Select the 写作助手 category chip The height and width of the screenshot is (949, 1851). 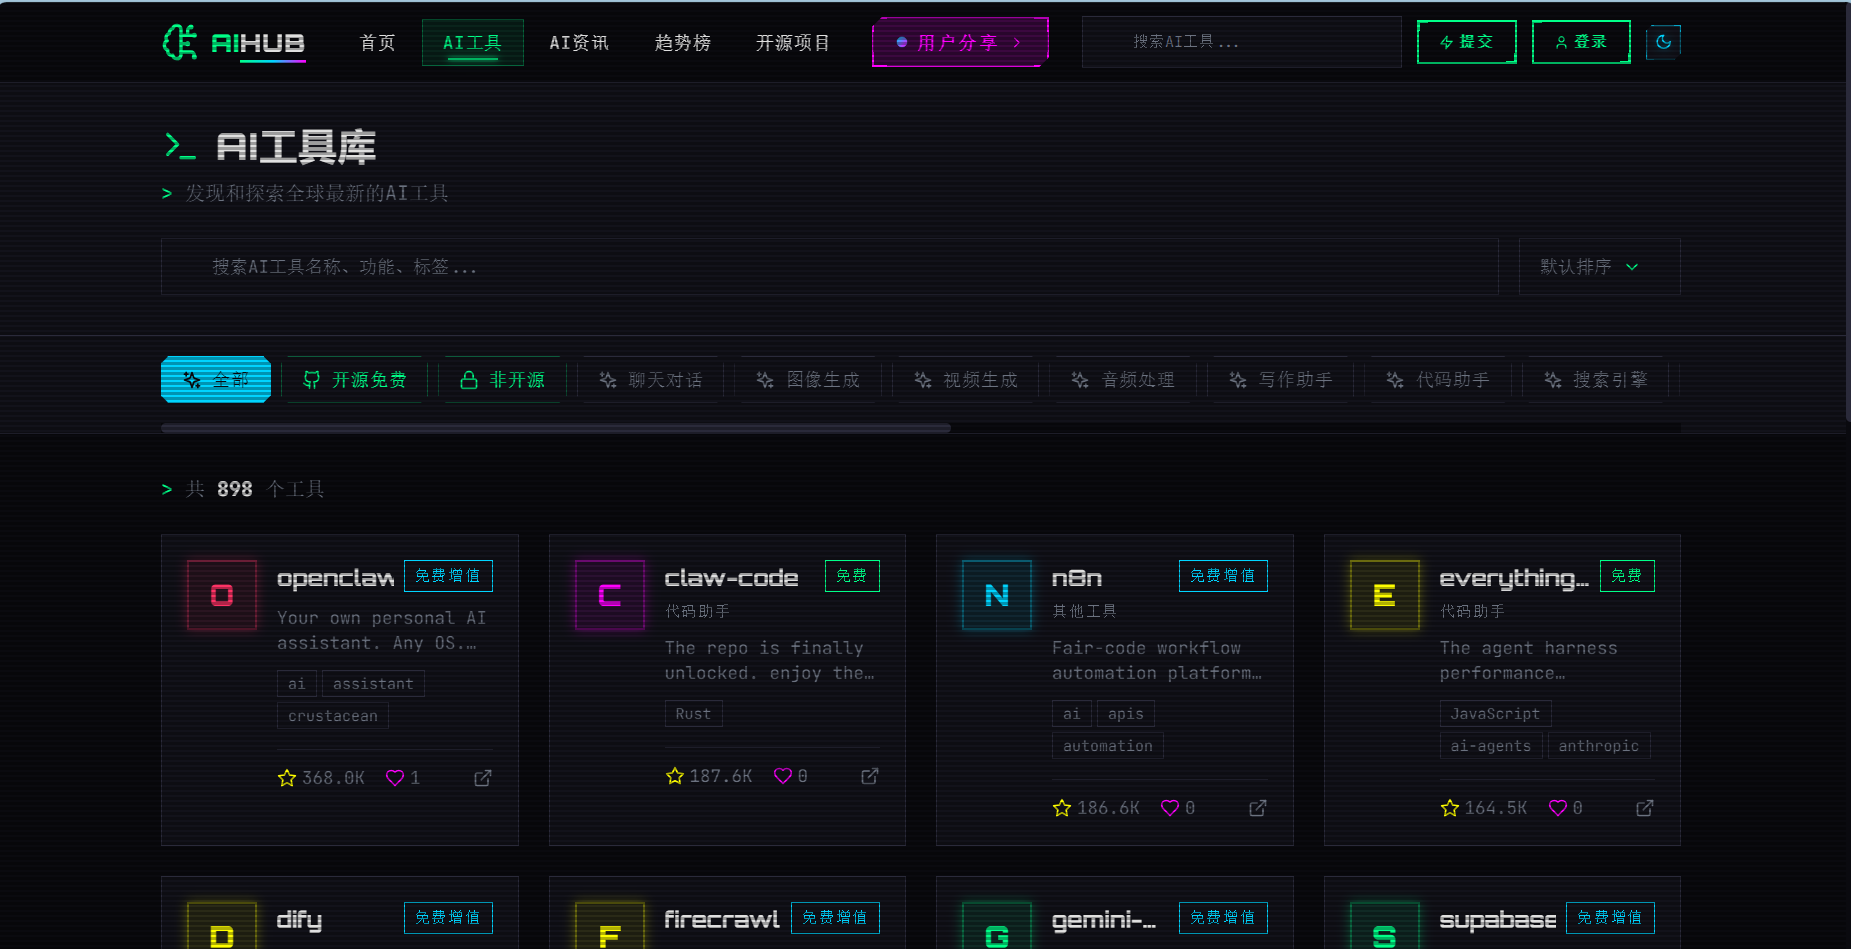pyautogui.click(x=1281, y=380)
